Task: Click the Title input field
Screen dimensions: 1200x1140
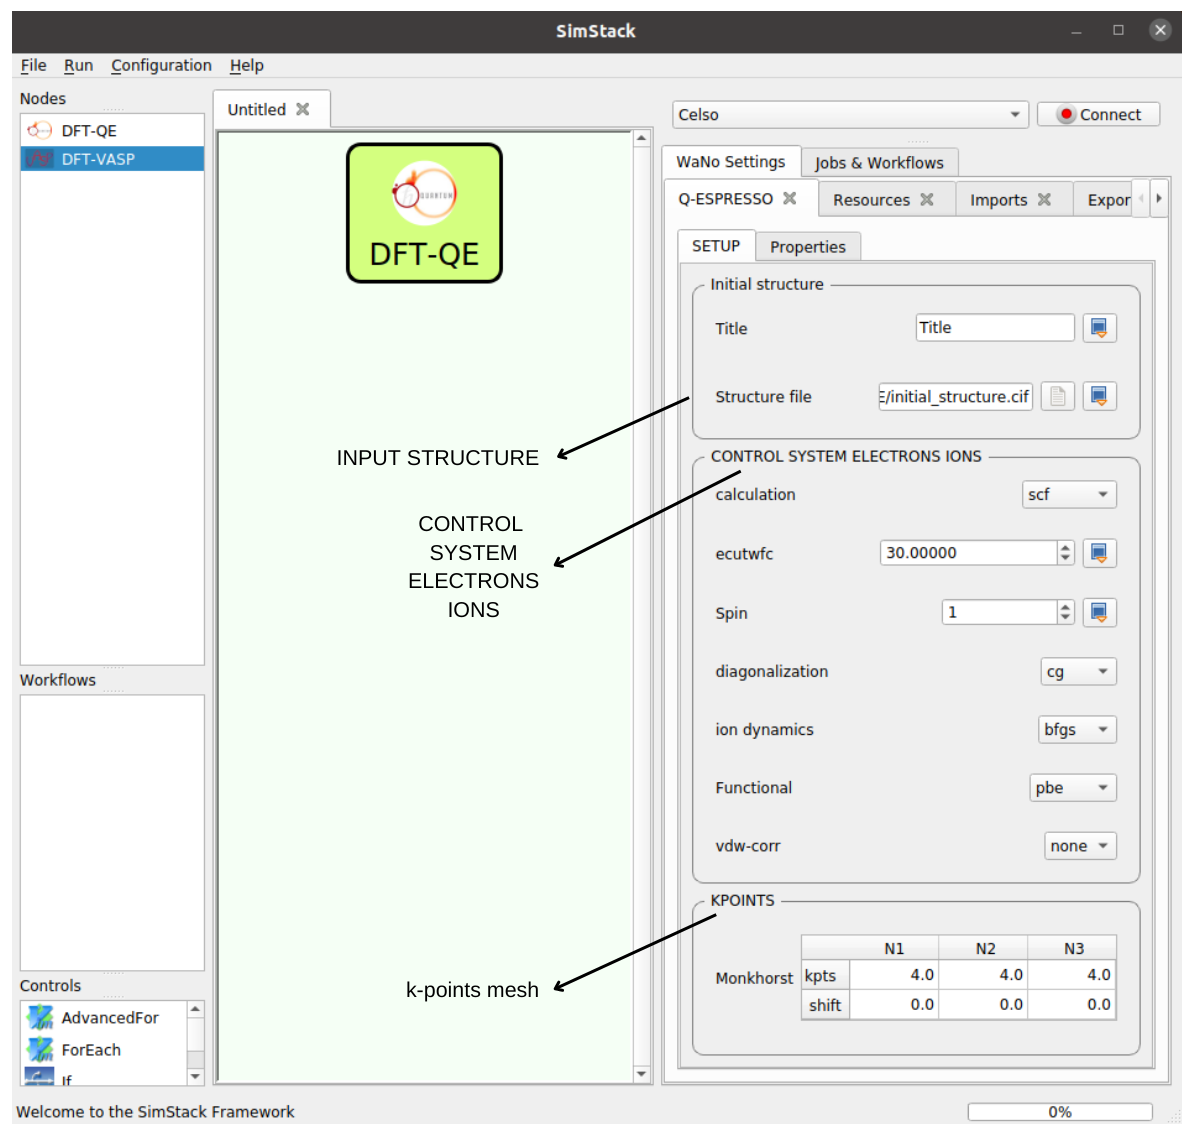Action: (x=995, y=327)
